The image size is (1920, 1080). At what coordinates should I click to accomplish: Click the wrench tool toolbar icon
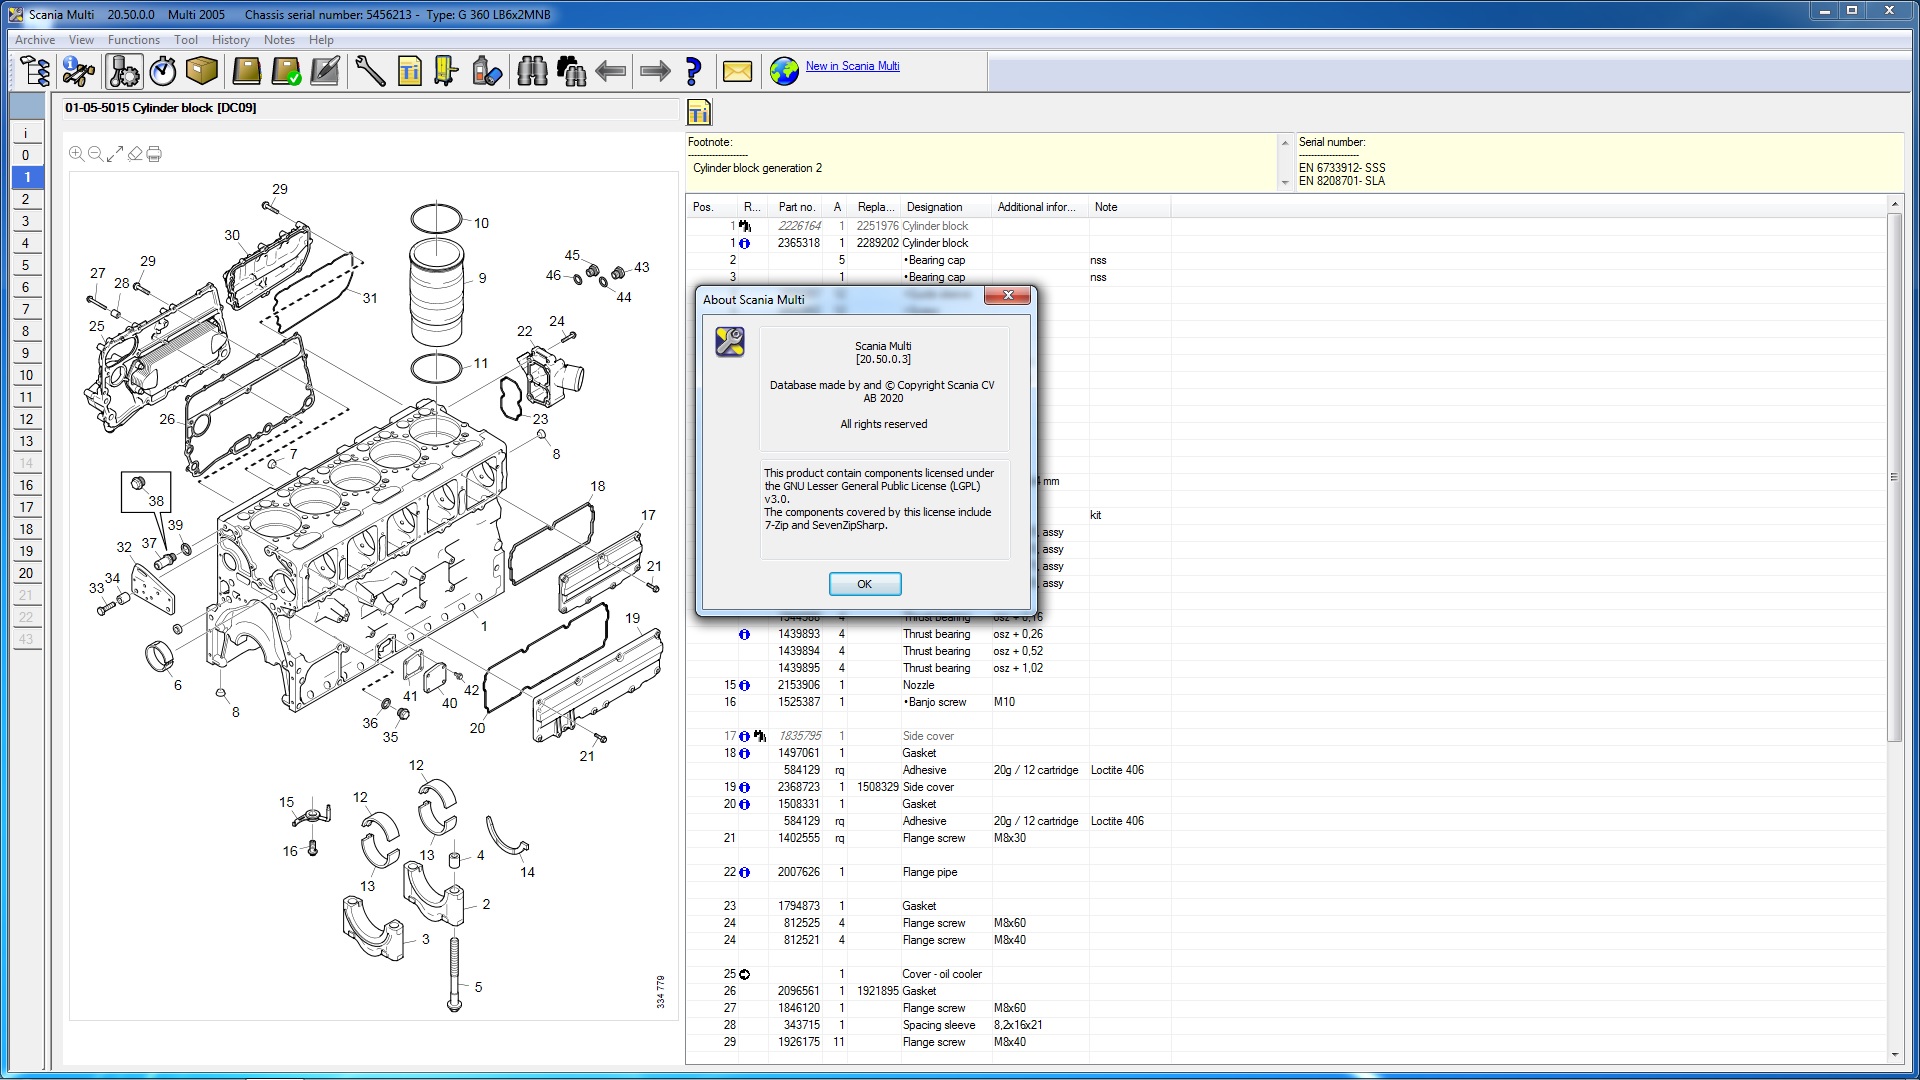[370, 71]
